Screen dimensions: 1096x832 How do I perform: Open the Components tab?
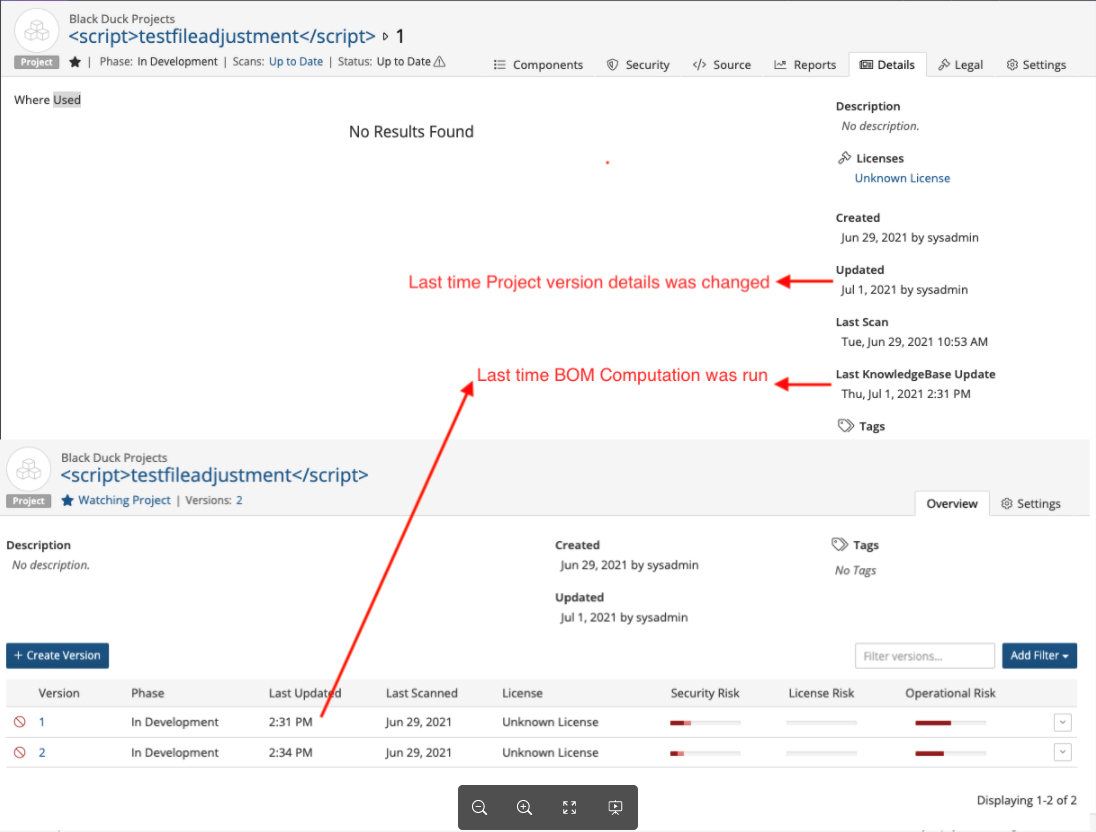coord(538,65)
